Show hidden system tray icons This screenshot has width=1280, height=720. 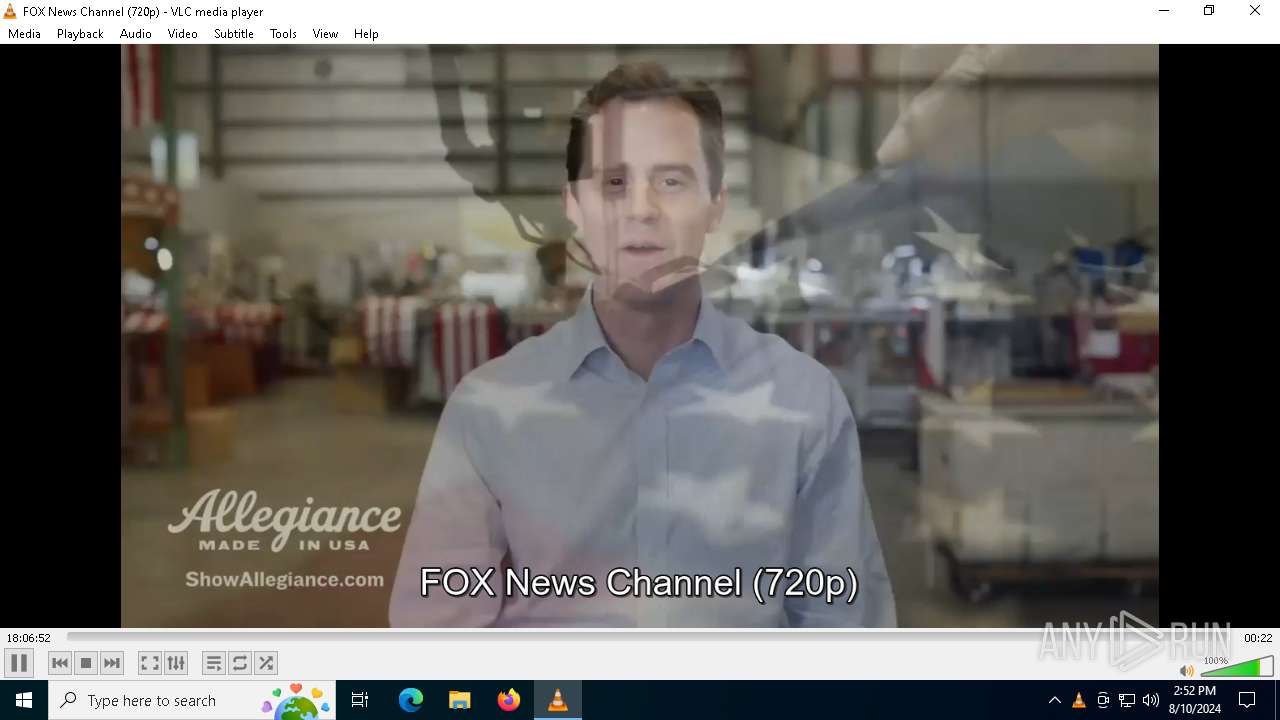click(x=1054, y=700)
